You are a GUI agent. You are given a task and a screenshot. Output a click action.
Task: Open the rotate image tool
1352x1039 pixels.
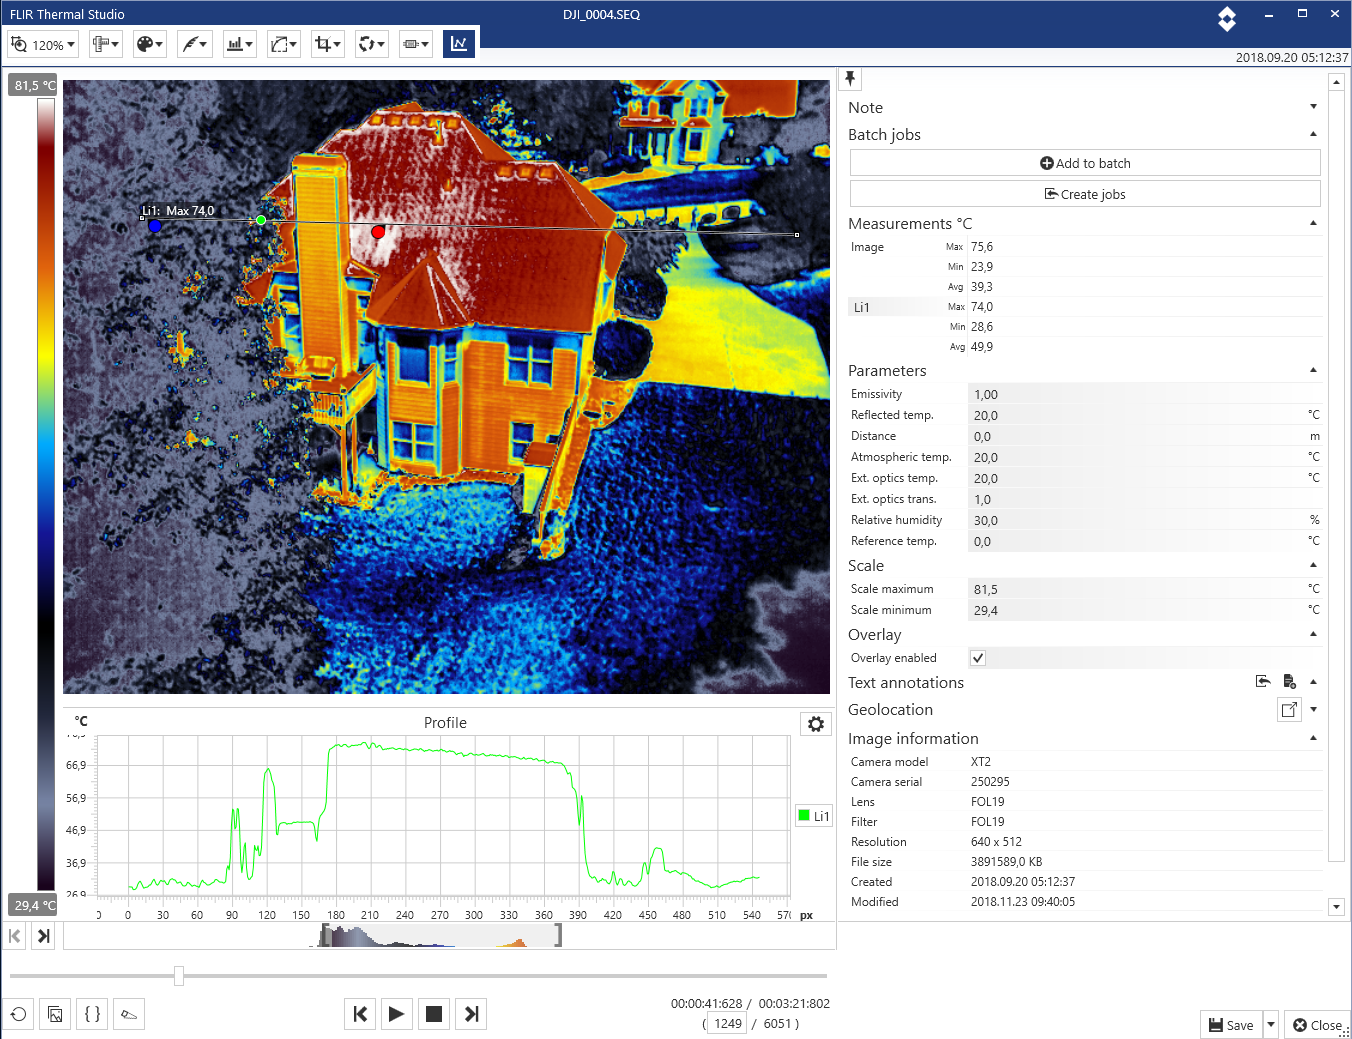point(371,43)
